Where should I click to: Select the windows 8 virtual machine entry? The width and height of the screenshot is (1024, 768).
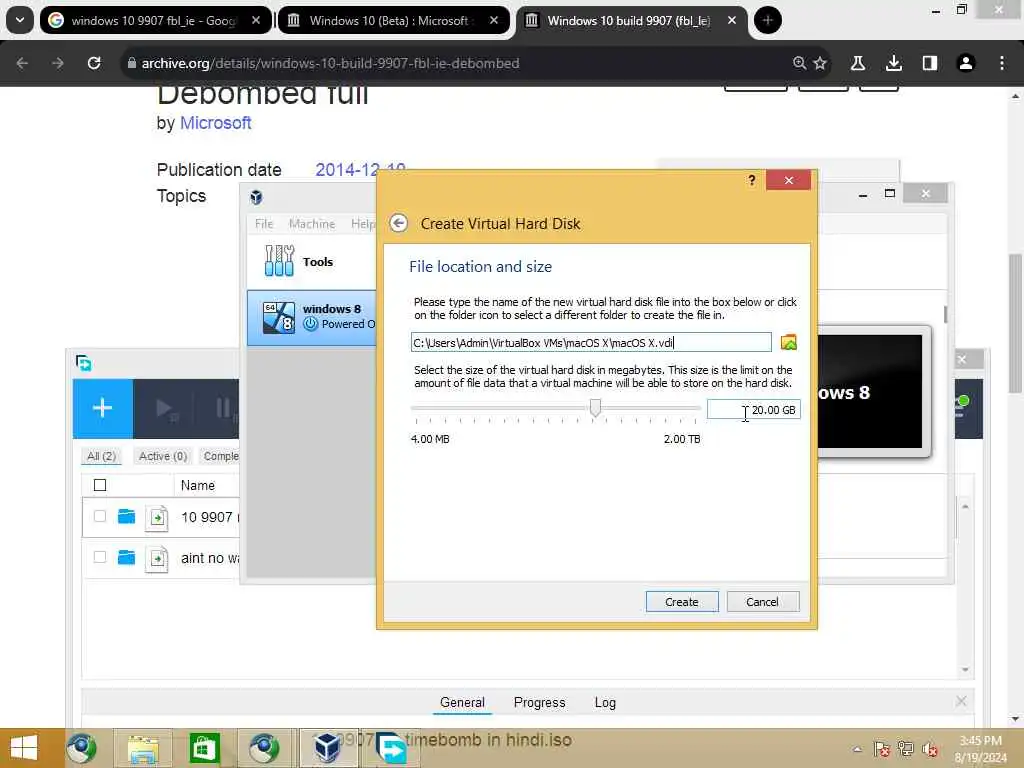[312, 317]
